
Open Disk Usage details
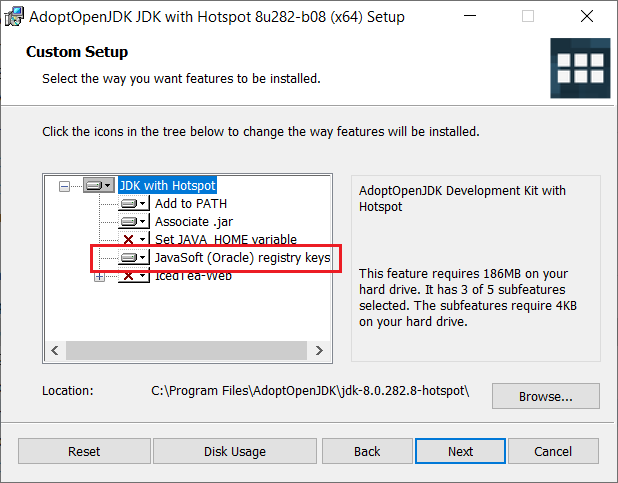click(235, 451)
